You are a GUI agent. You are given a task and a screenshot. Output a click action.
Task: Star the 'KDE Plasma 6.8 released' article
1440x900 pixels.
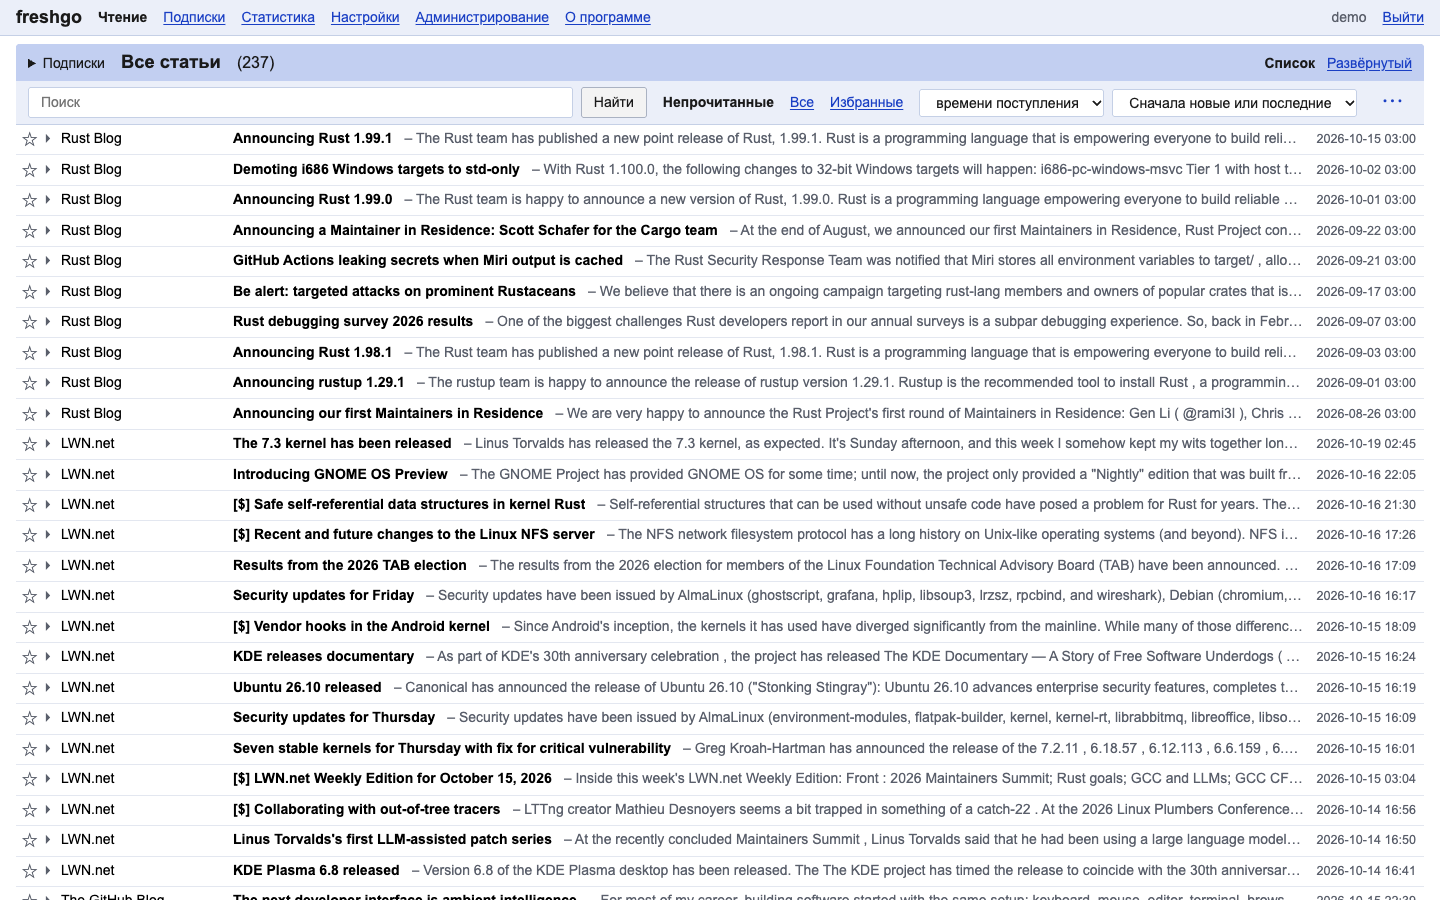pos(30,871)
